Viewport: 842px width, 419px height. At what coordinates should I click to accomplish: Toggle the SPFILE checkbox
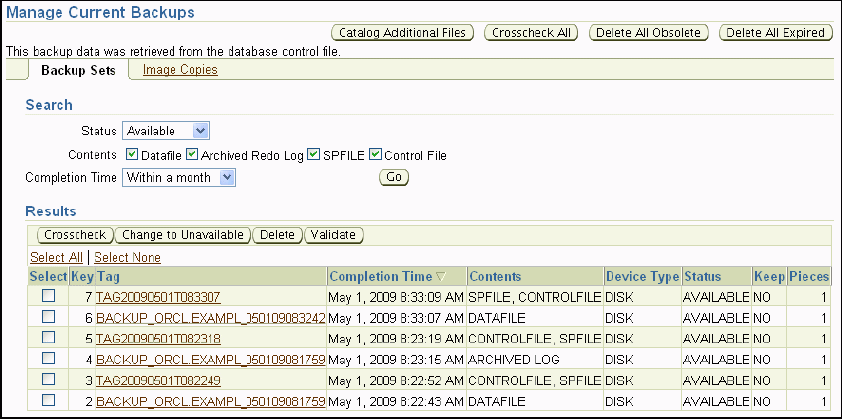pos(314,155)
